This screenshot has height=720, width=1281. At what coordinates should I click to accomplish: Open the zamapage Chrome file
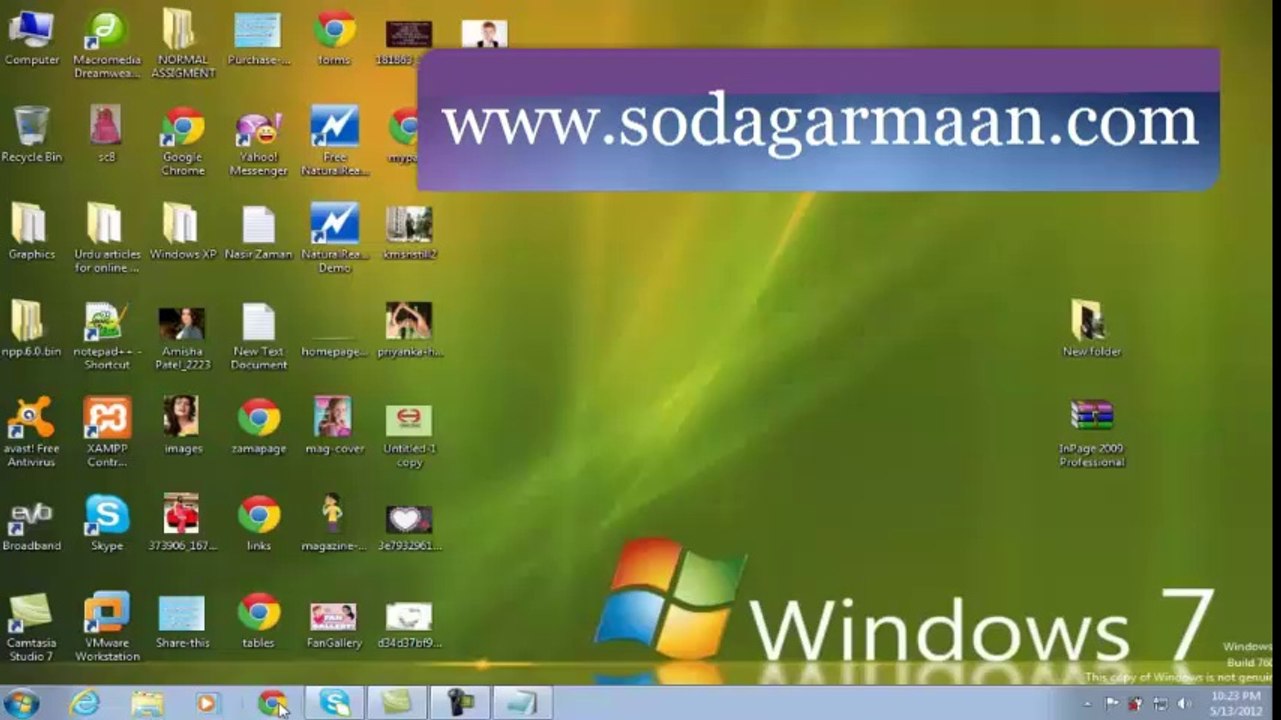click(258, 425)
